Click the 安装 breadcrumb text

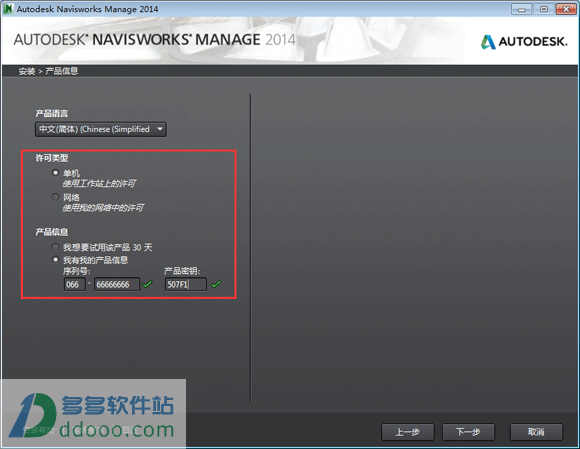27,71
